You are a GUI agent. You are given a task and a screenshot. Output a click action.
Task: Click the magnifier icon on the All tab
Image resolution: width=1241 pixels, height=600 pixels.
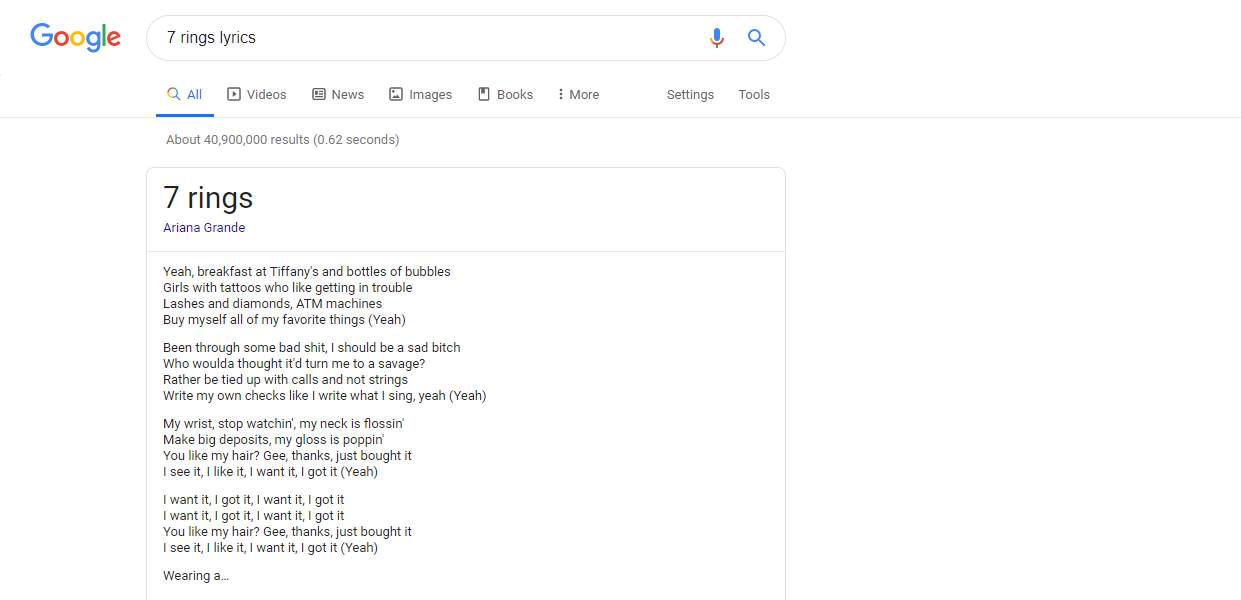(174, 94)
